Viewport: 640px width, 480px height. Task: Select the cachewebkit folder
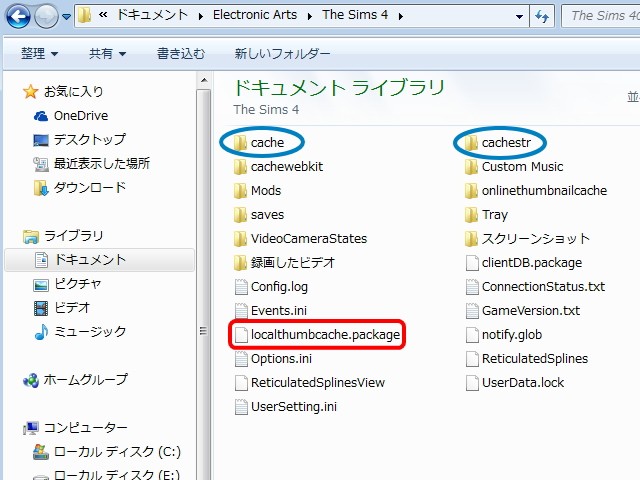tap(279, 167)
